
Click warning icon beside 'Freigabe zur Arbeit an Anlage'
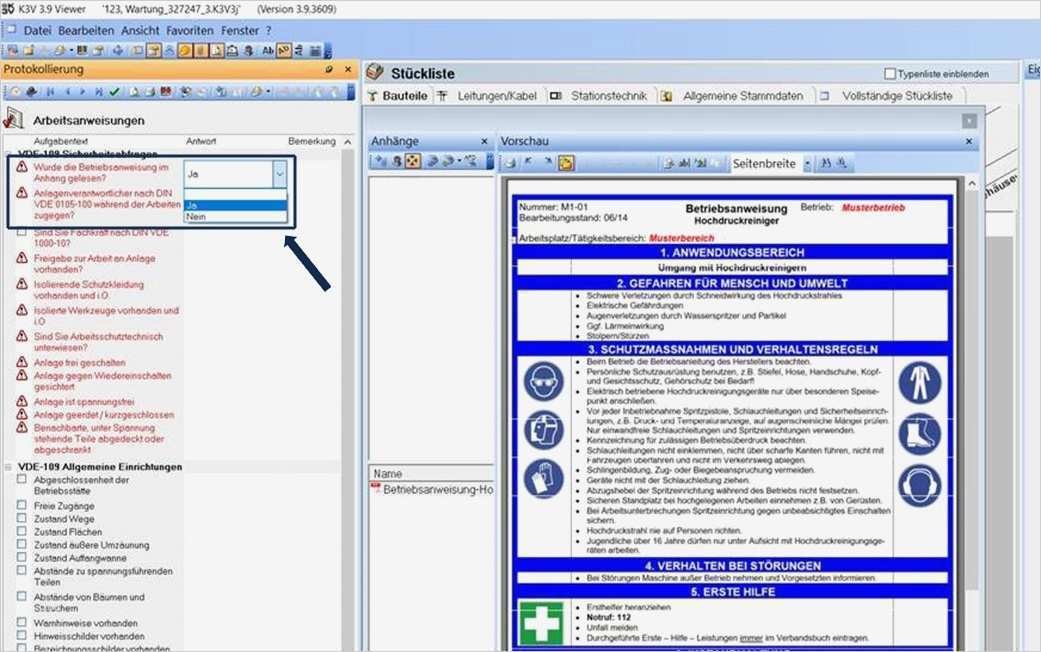(x=22, y=258)
